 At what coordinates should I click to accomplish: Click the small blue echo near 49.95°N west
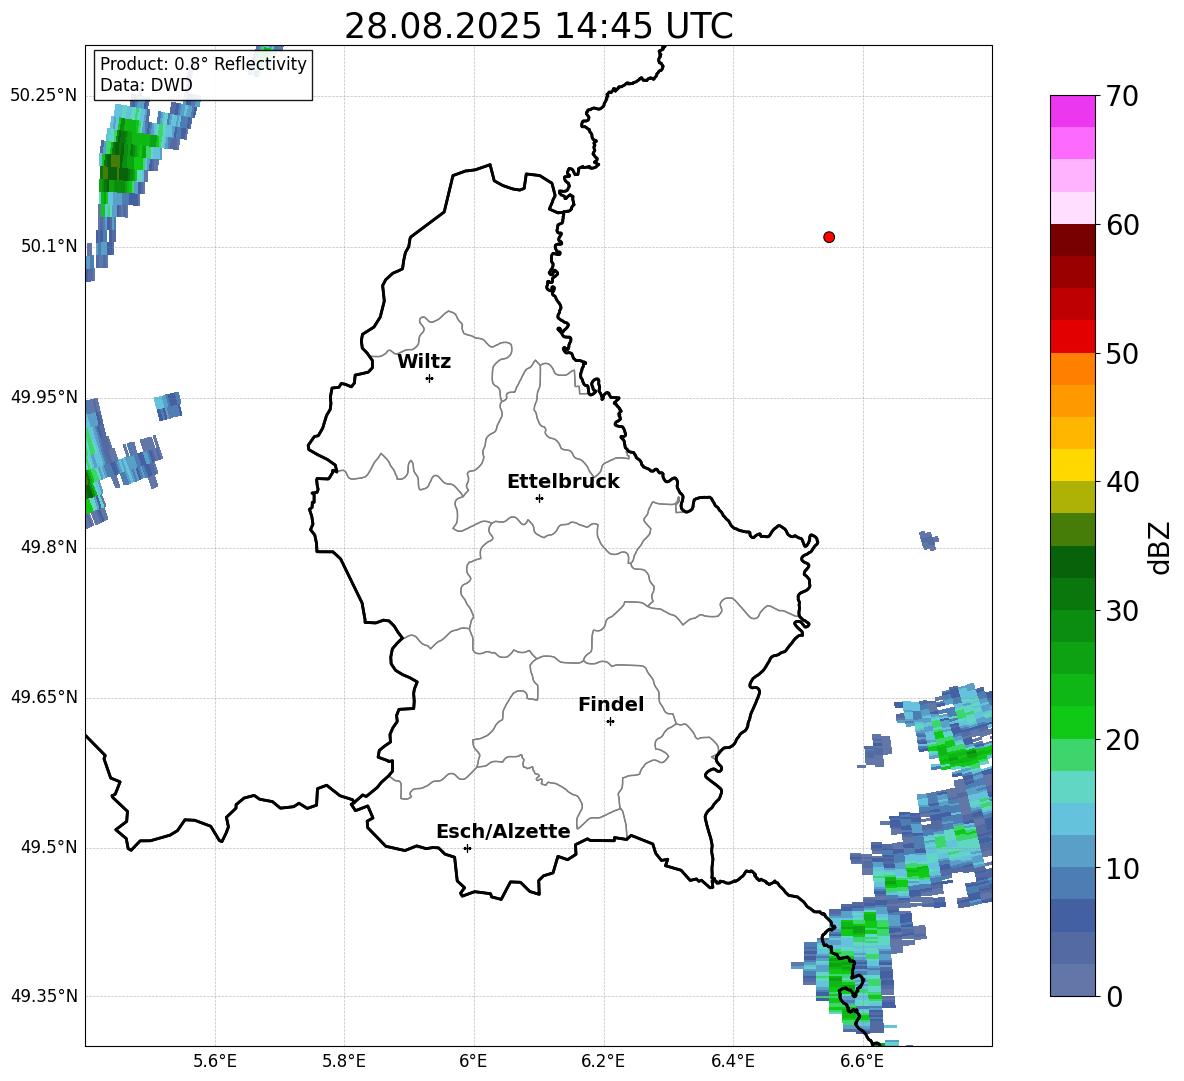(x=168, y=405)
